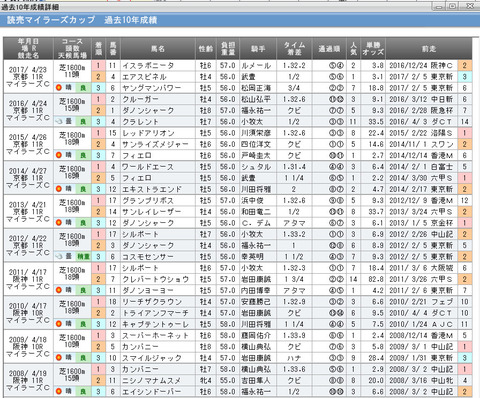Click the 性齢 column header
Image resolution: width=480 pixels, height=398 pixels.
(x=206, y=49)
